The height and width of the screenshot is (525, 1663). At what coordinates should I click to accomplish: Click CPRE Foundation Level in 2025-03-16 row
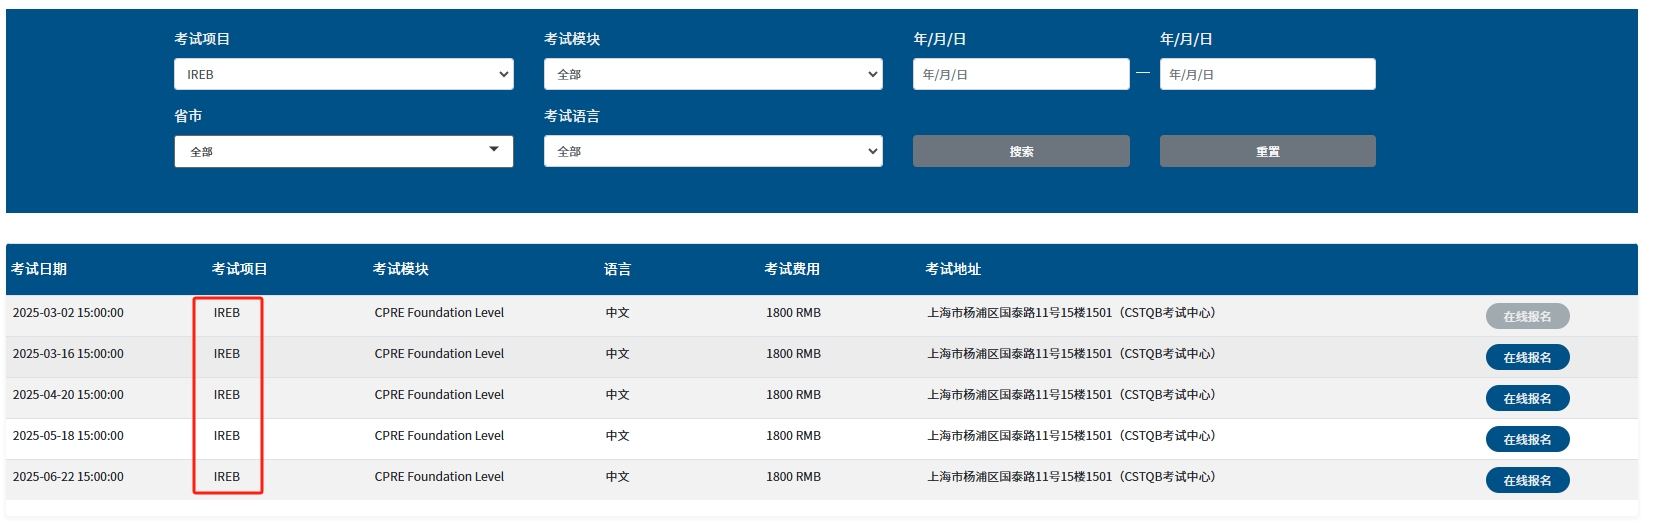point(439,354)
